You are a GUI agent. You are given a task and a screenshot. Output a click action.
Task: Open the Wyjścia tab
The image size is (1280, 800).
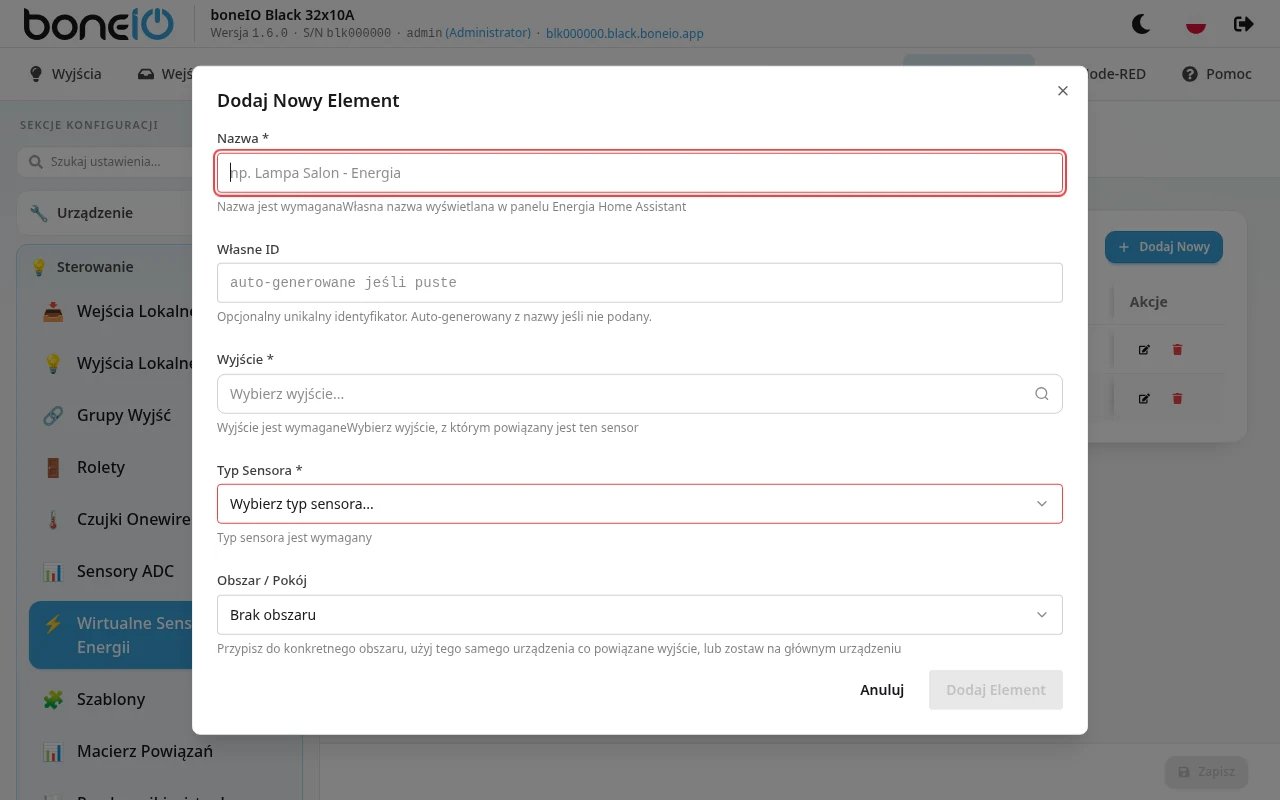[66, 74]
